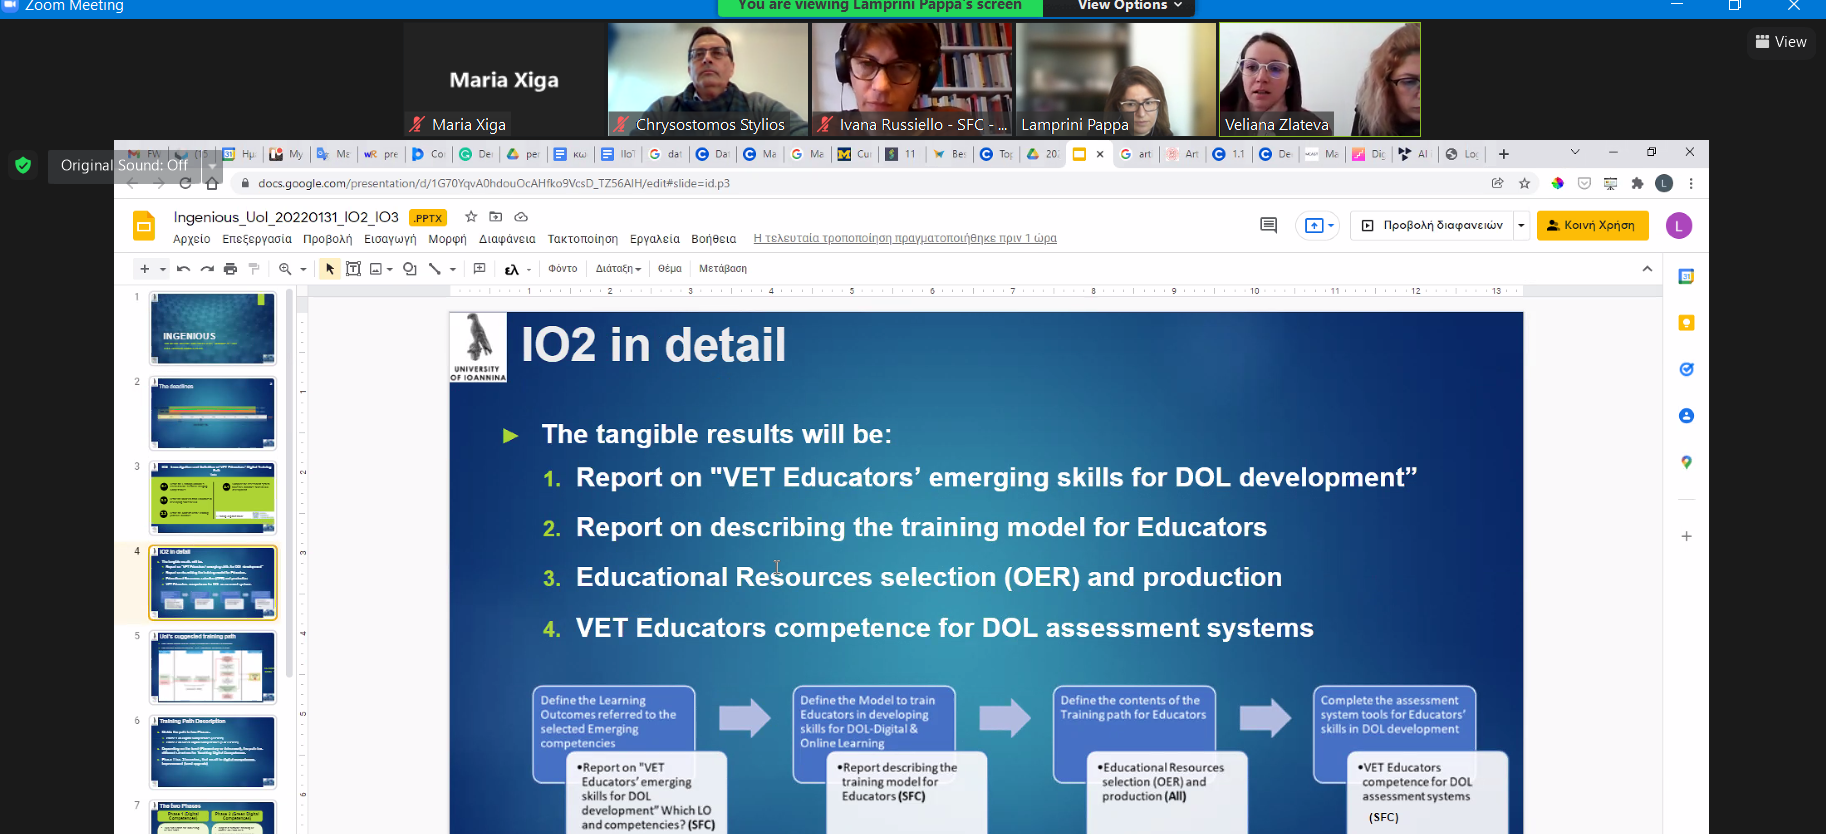Choose the Text box tool
This screenshot has height=834, width=1826.
[353, 269]
